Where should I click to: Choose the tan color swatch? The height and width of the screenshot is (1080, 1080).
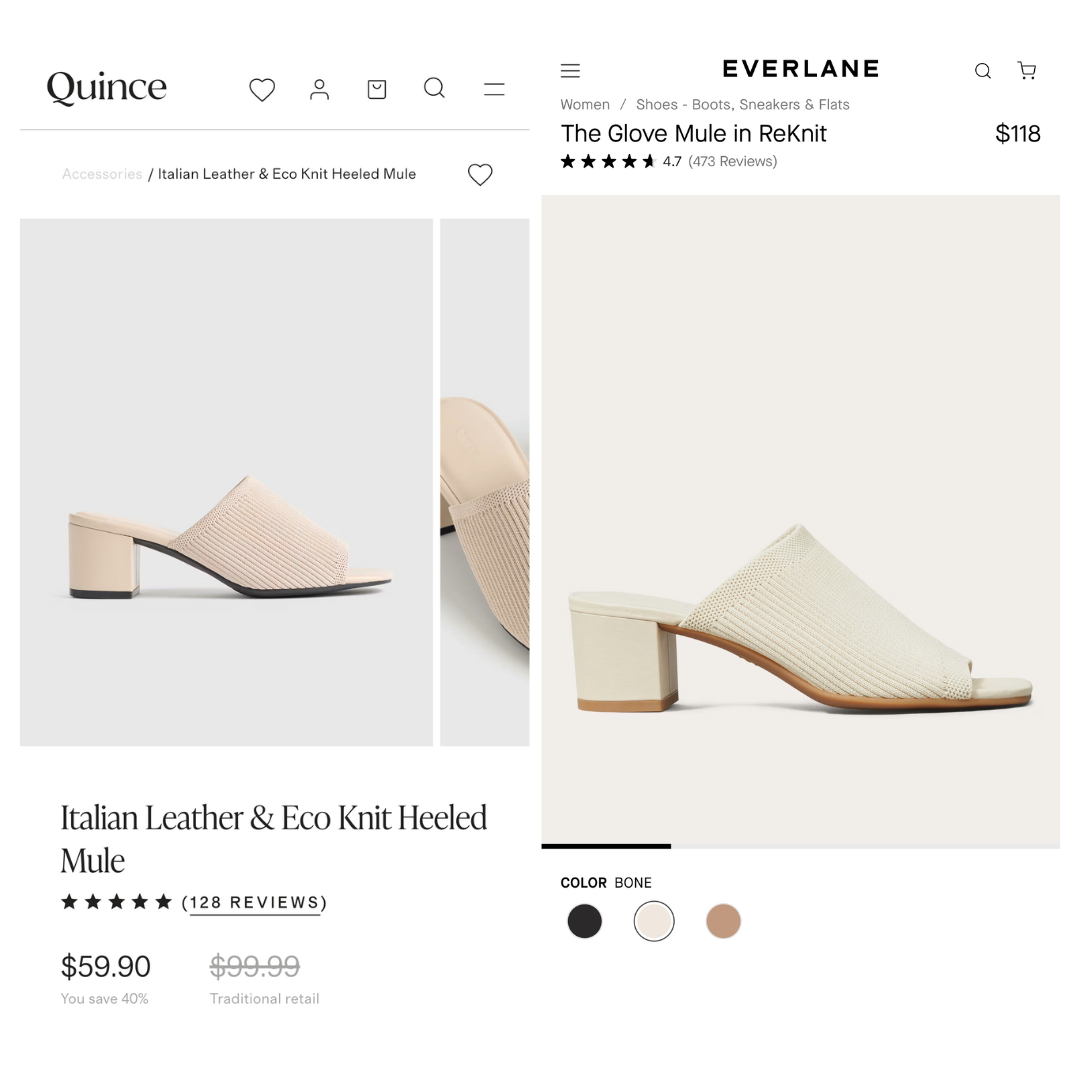723,921
